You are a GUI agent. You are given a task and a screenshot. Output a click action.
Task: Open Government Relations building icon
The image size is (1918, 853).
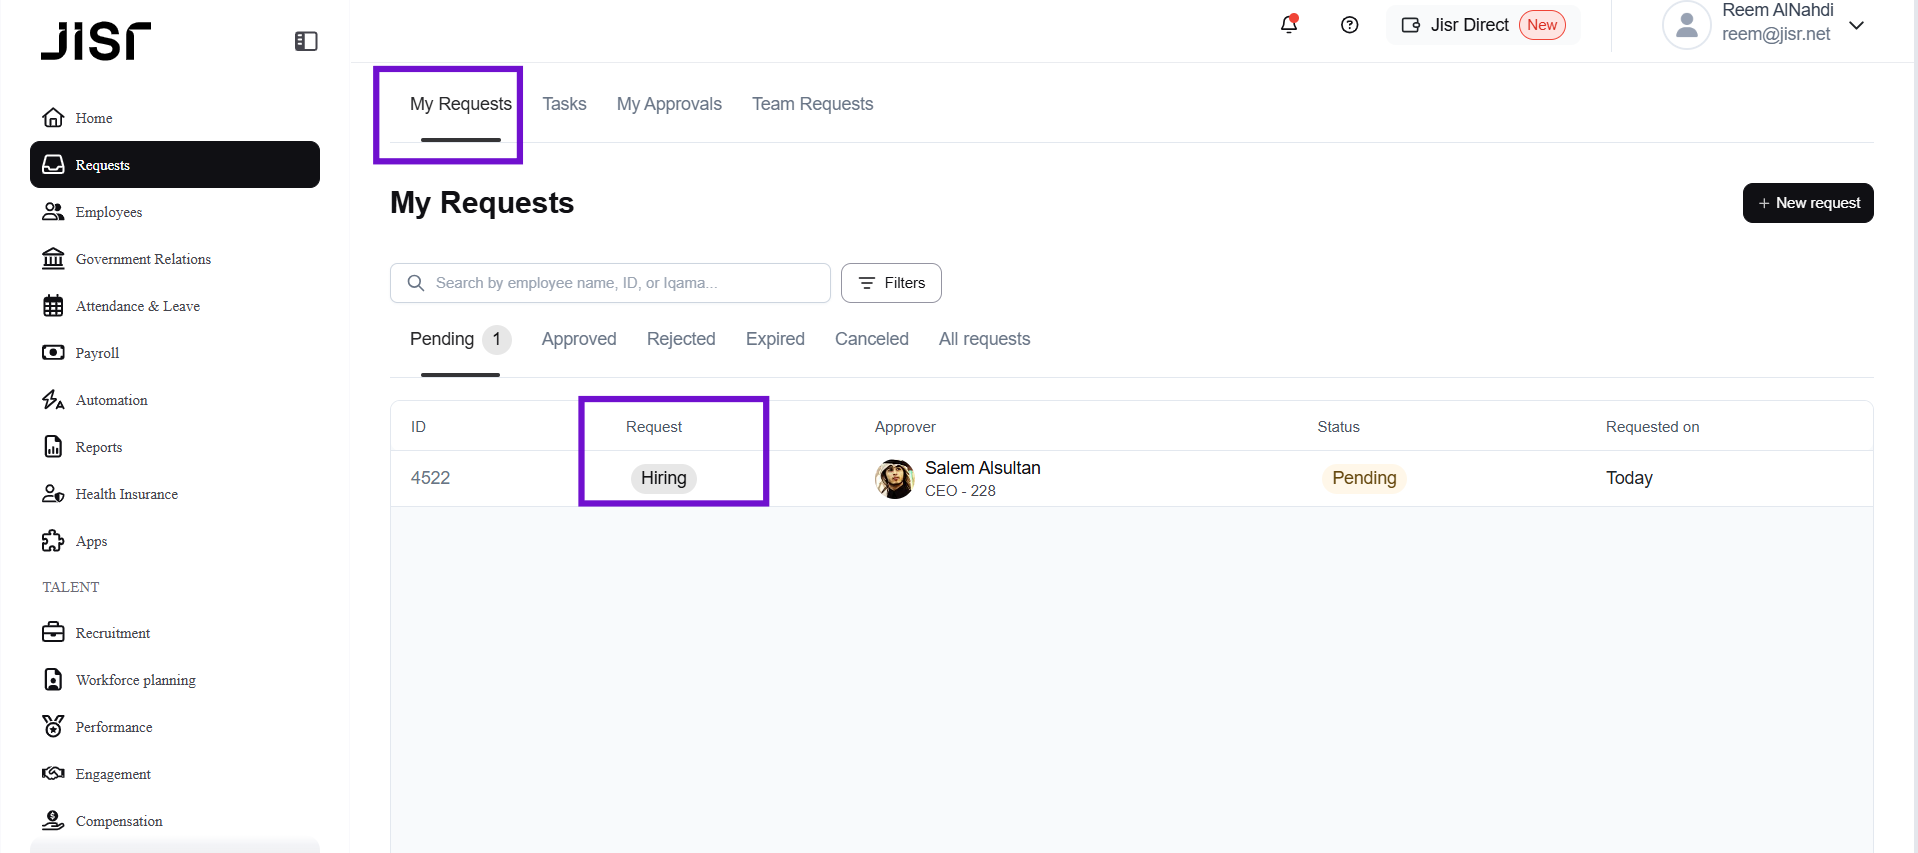(x=53, y=259)
